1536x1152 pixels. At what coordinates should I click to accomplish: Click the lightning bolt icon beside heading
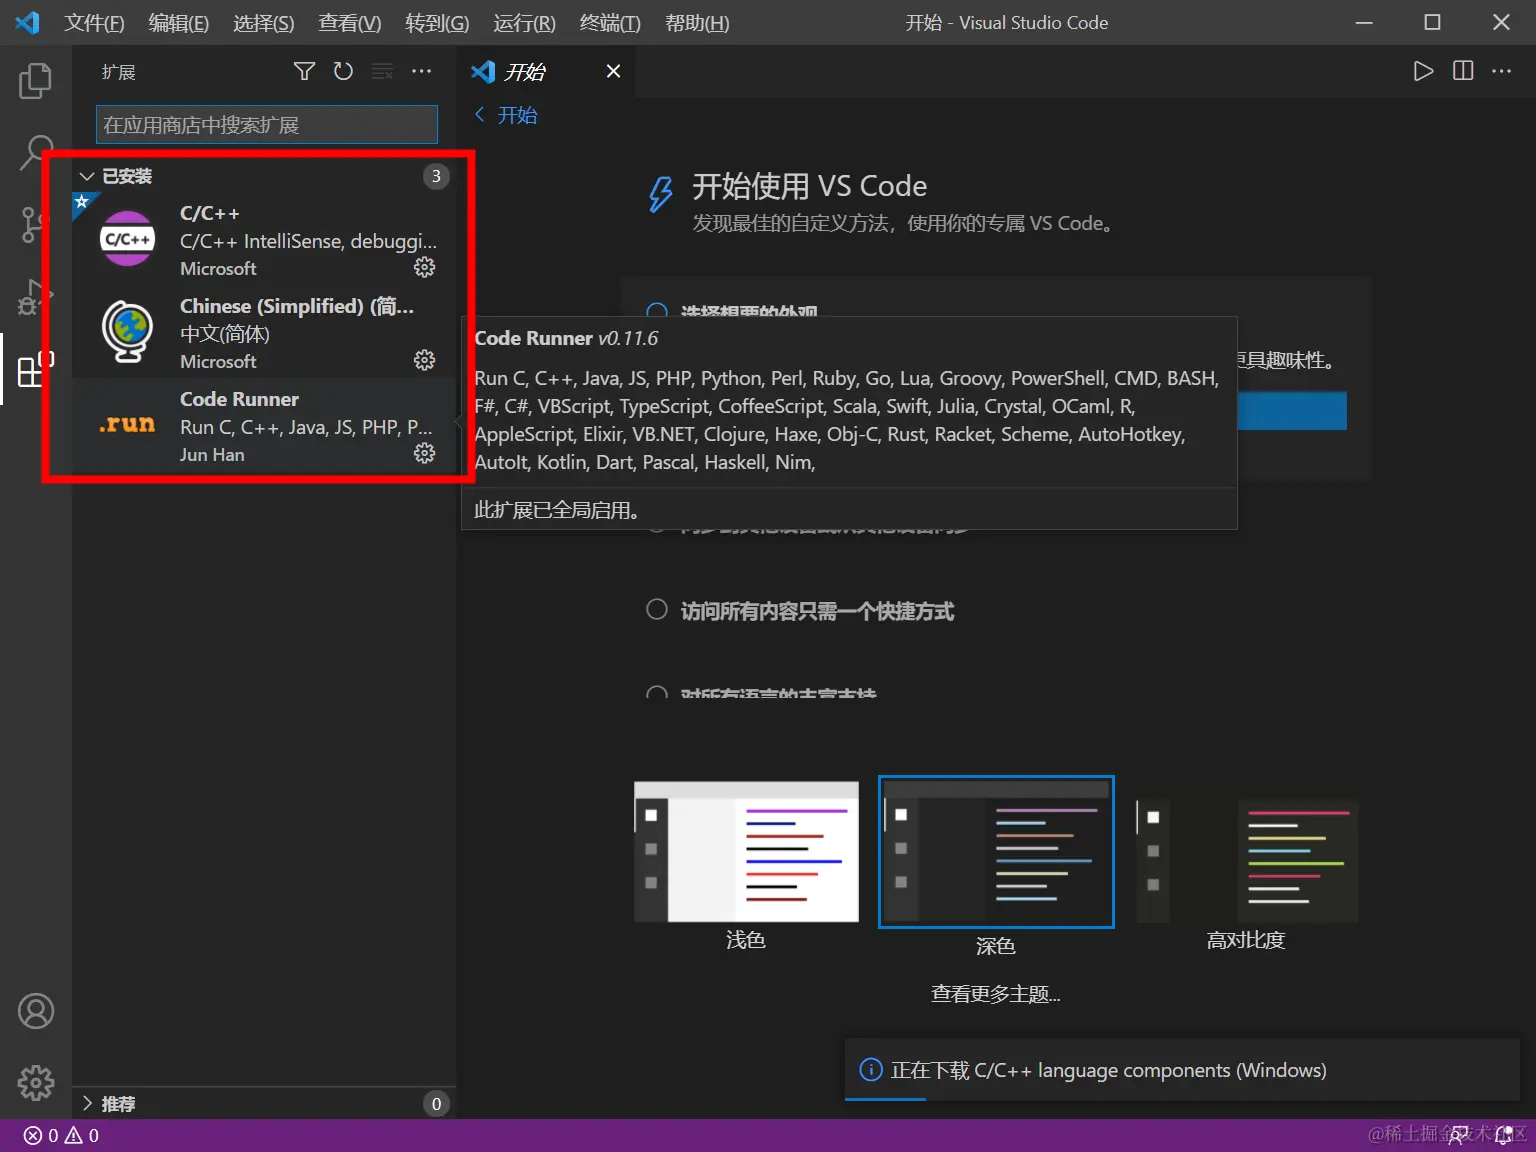click(x=660, y=193)
